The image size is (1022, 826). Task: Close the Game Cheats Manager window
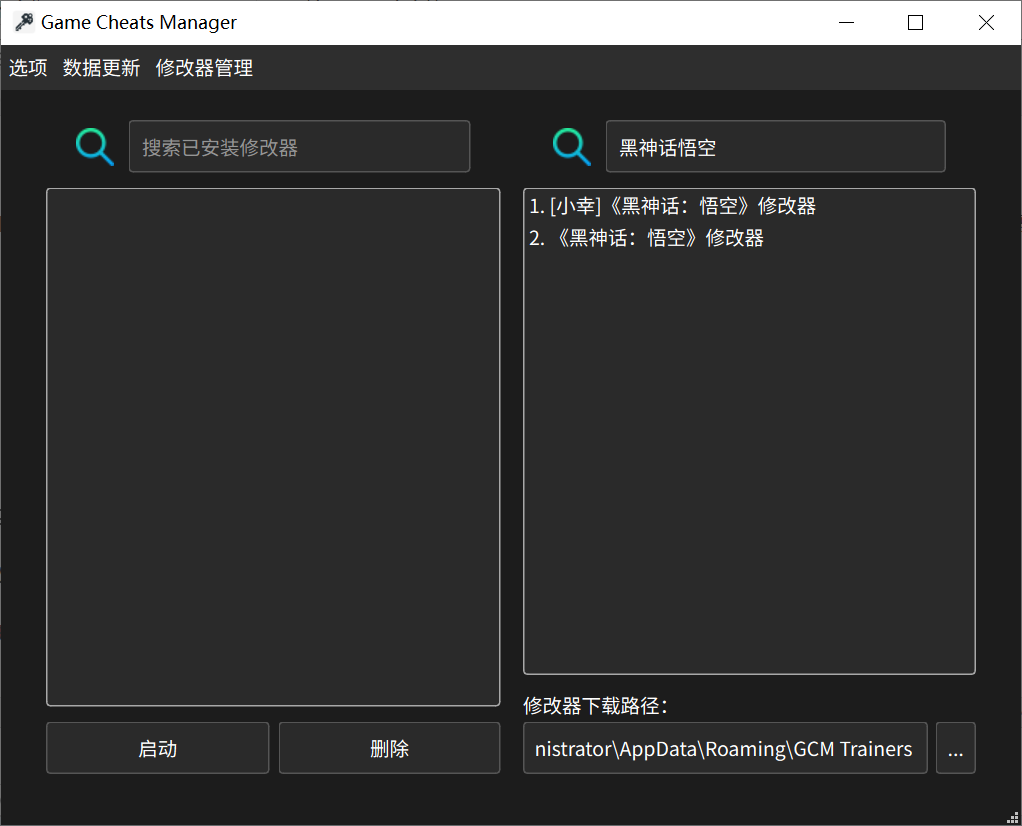986,23
